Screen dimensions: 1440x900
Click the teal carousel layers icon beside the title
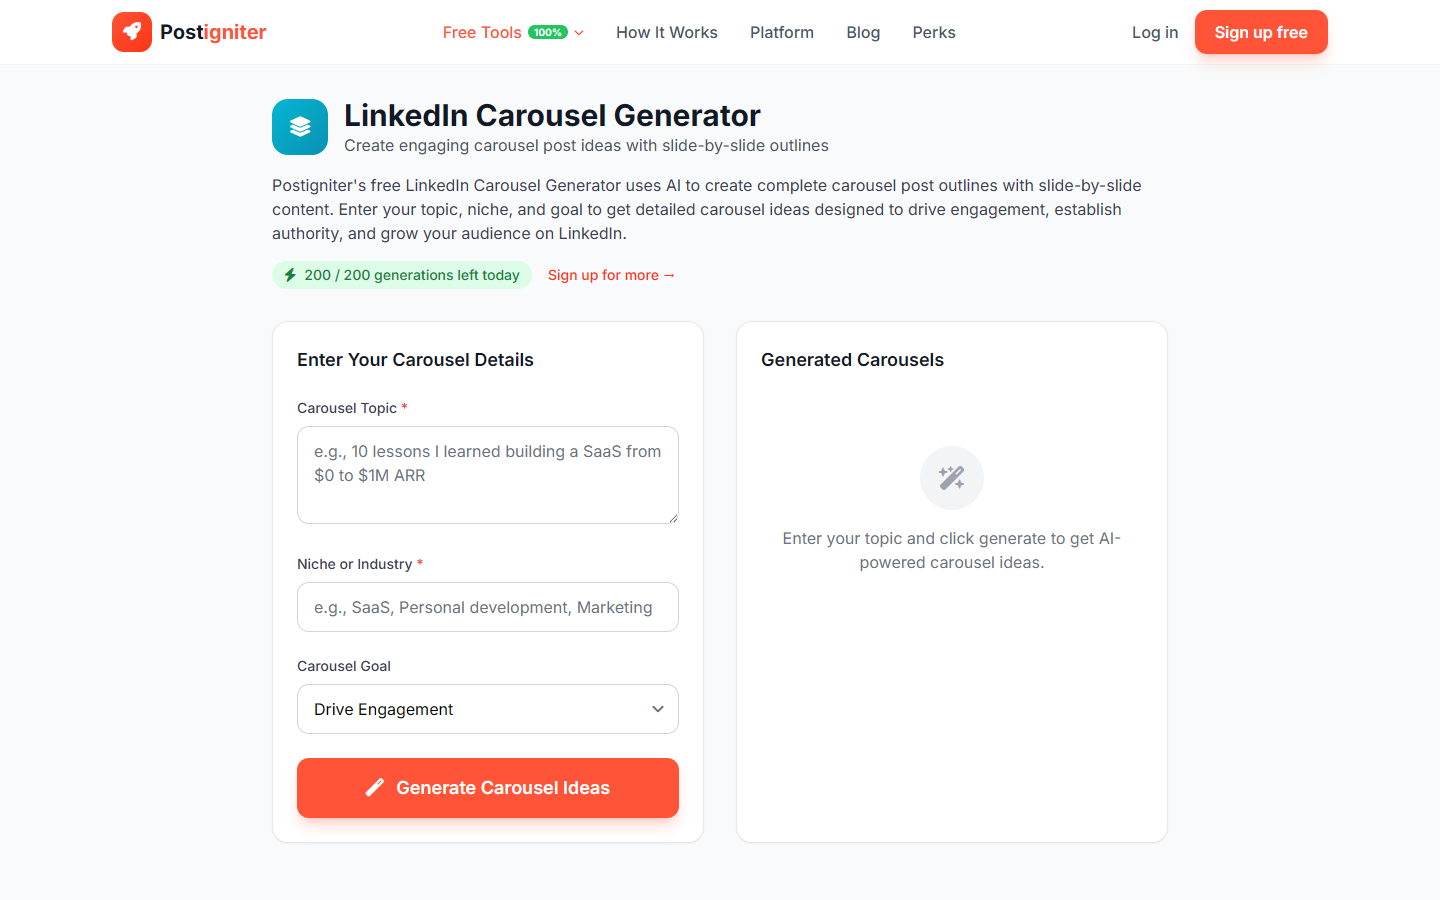click(x=299, y=127)
